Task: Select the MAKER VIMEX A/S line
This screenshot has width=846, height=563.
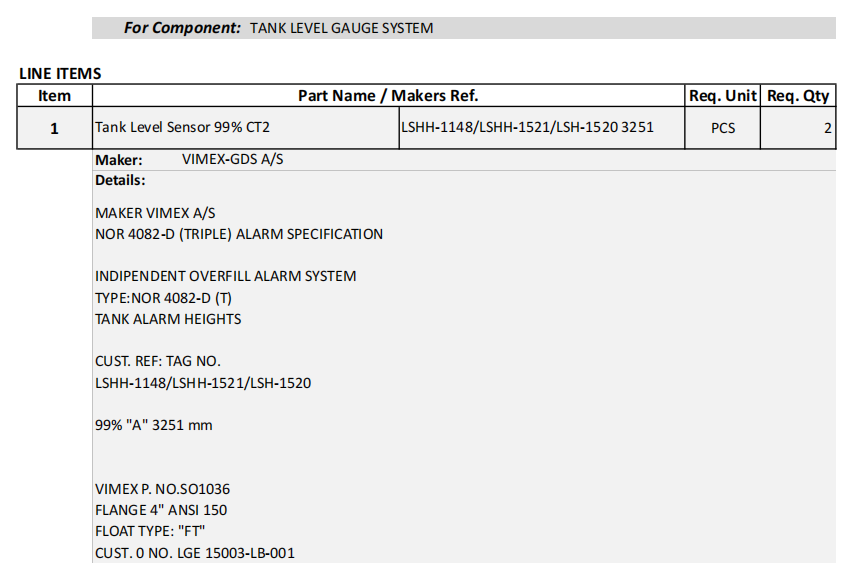Action: tap(155, 213)
